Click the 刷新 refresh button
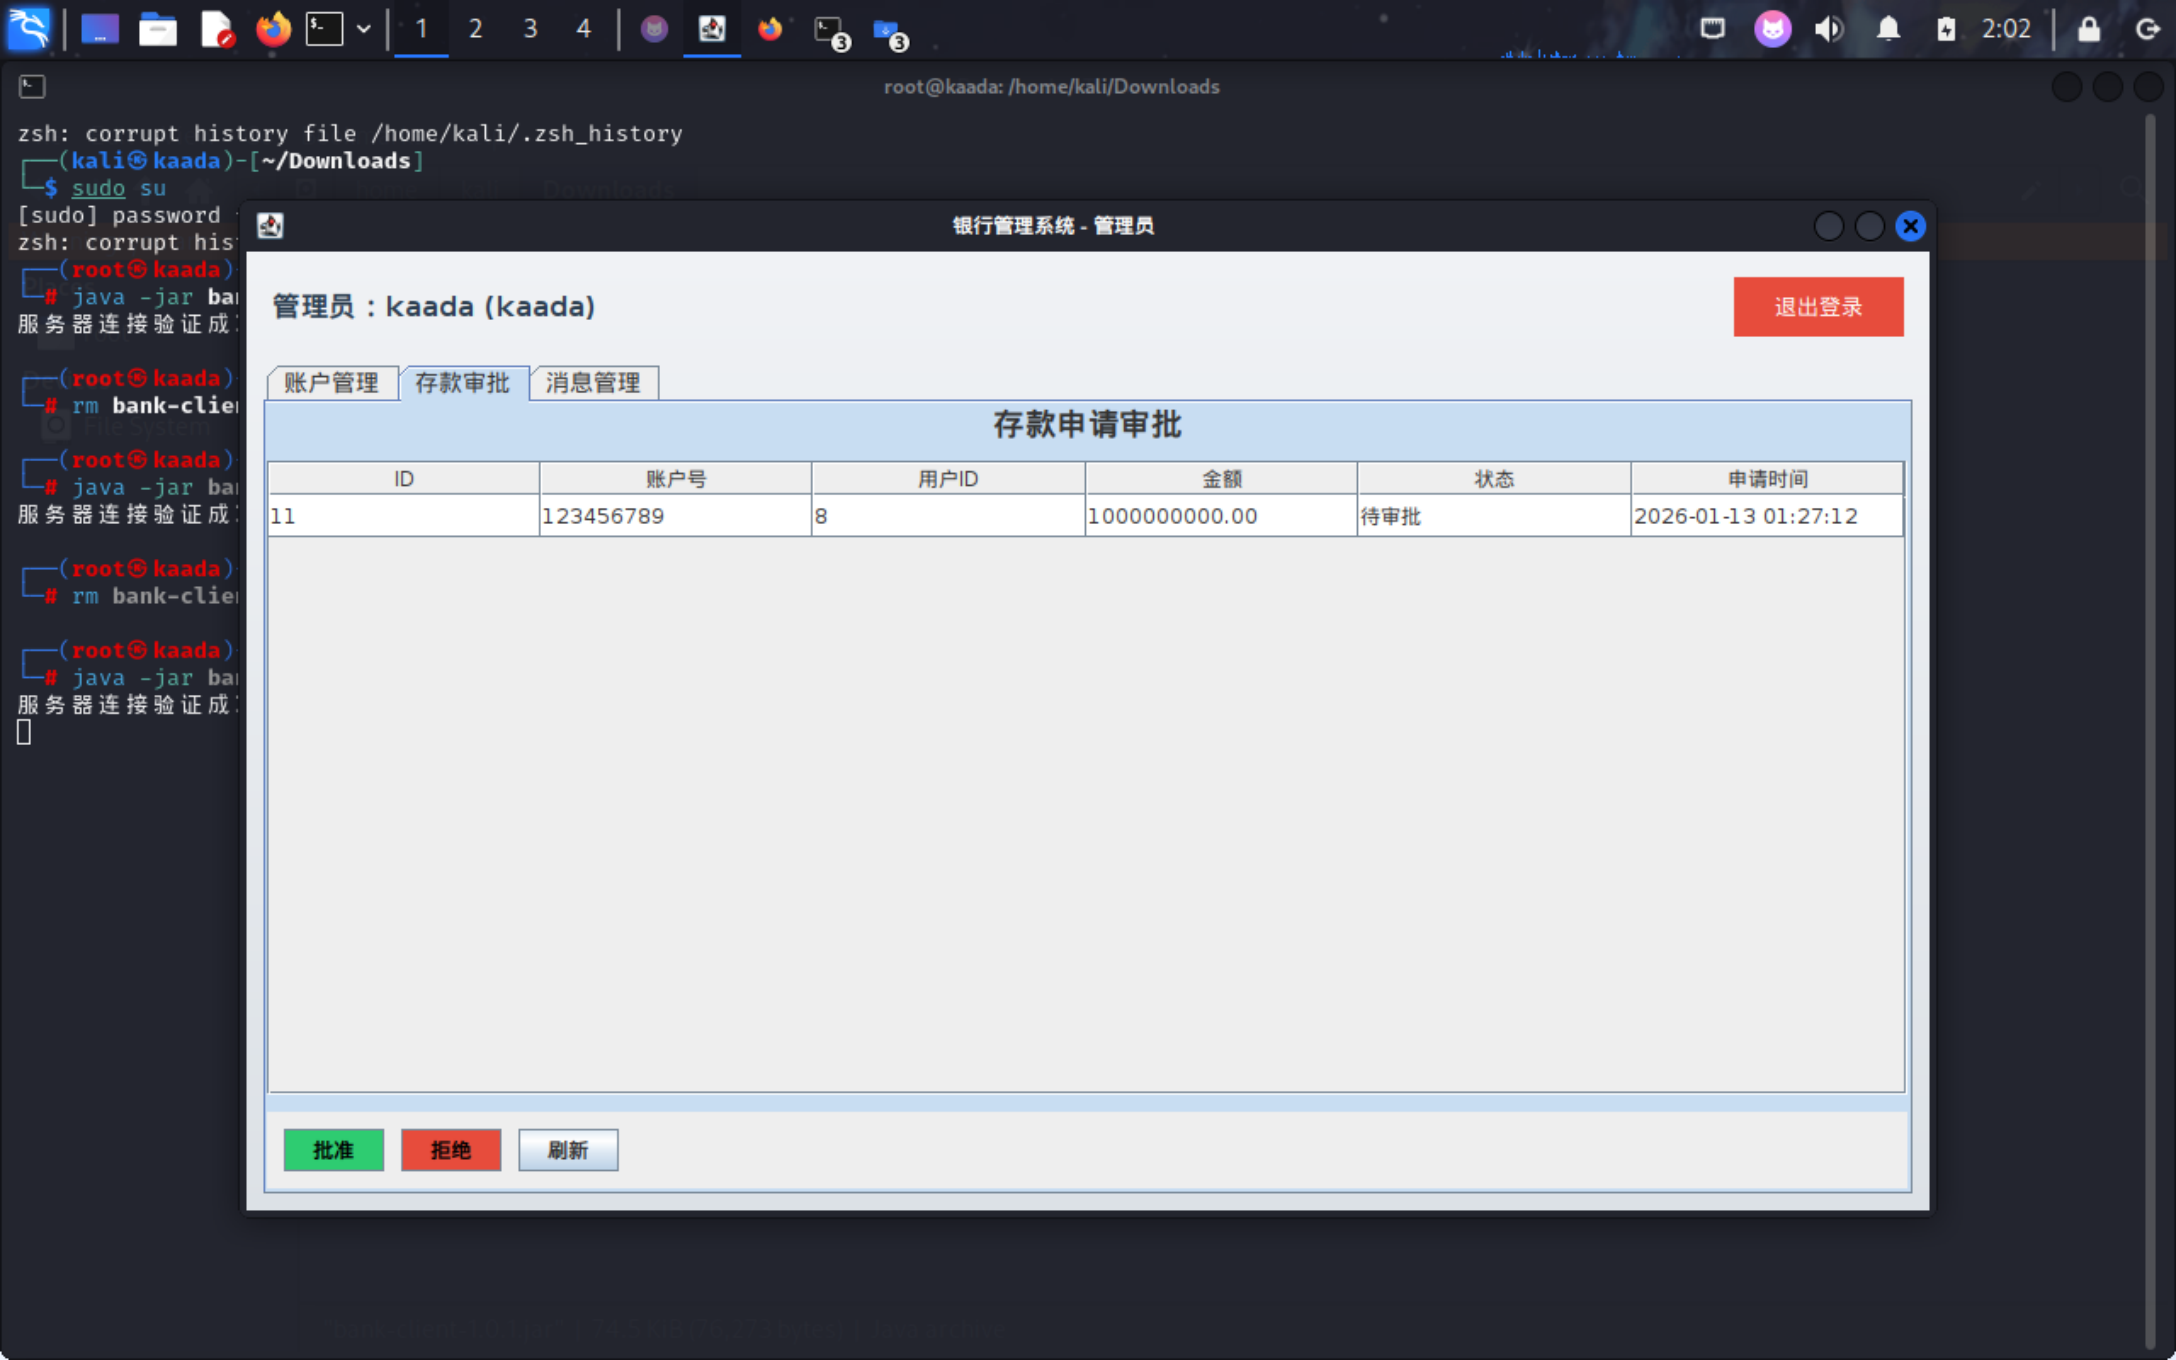The width and height of the screenshot is (2176, 1360). click(567, 1150)
